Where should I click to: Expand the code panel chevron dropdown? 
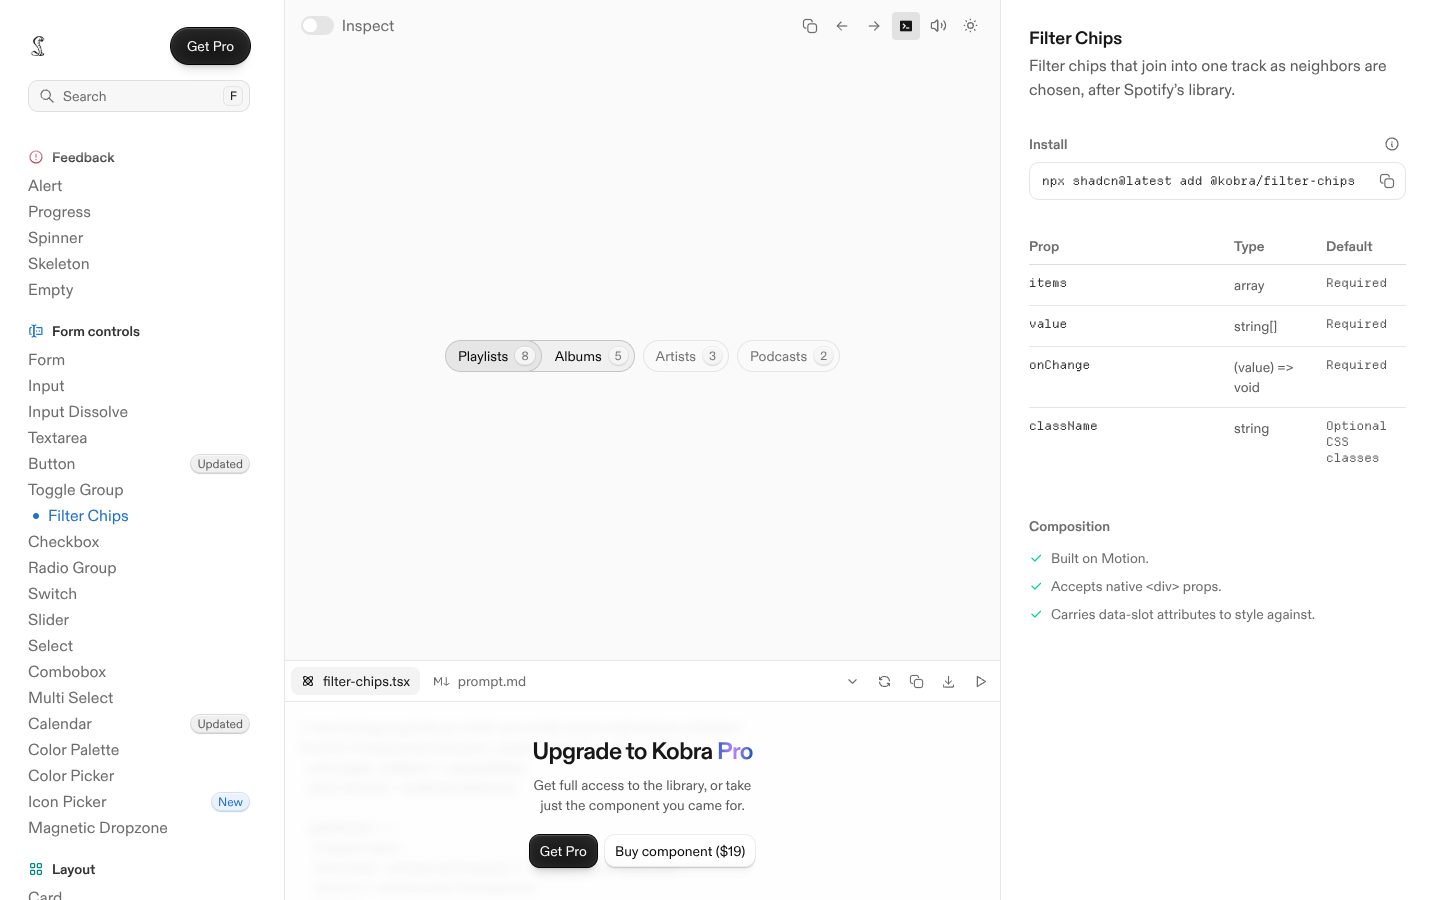click(852, 681)
